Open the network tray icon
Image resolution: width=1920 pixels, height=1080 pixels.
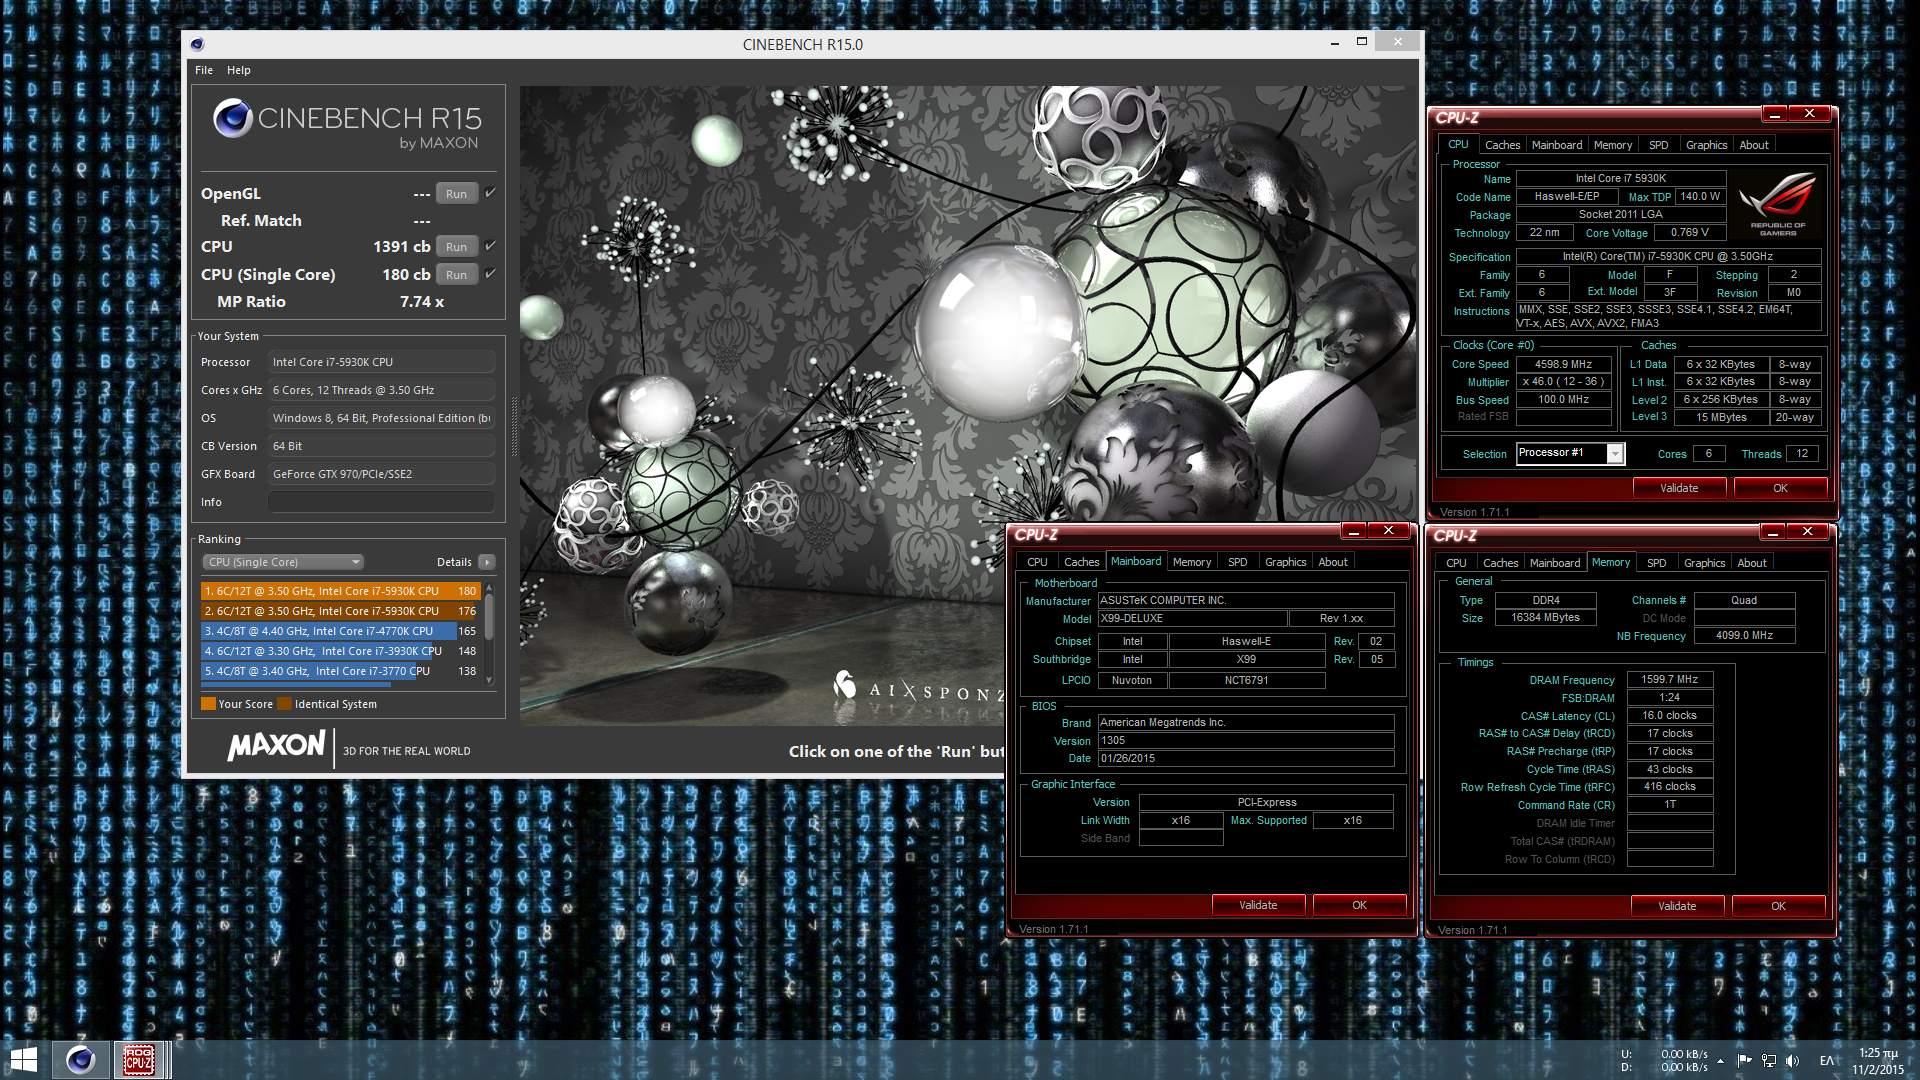tap(1768, 1061)
